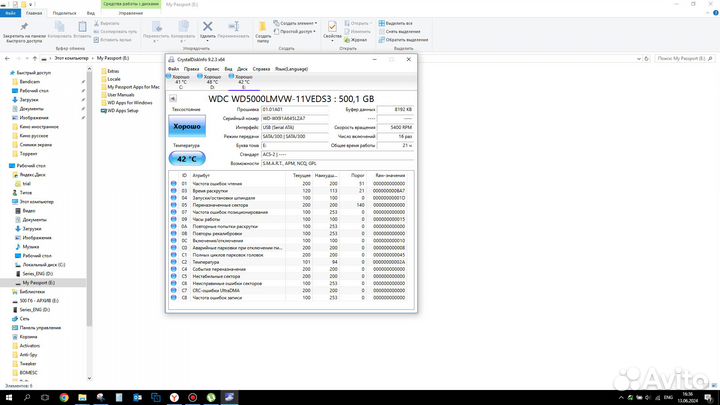Select disk C: tab showing 41 °C
Image resolution: width=720 pixels, height=405 pixels.
coord(180,82)
